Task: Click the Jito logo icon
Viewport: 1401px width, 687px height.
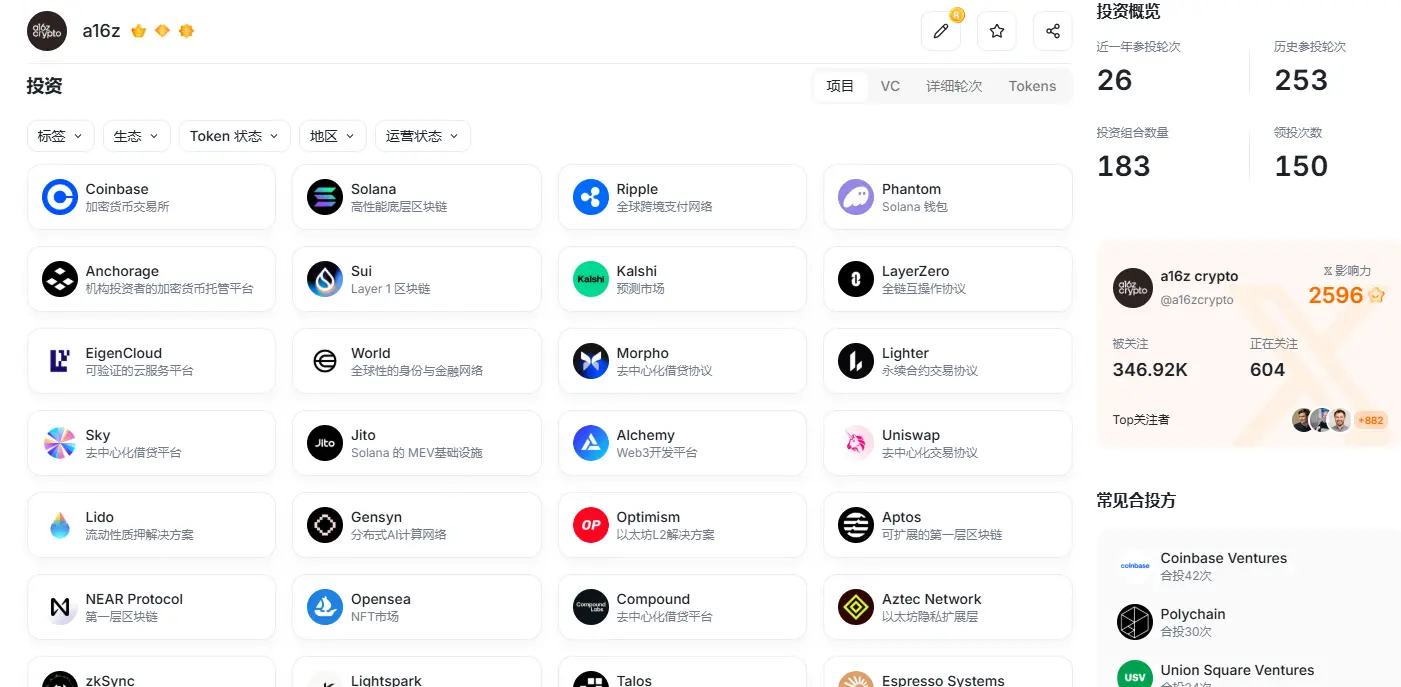Action: point(325,443)
